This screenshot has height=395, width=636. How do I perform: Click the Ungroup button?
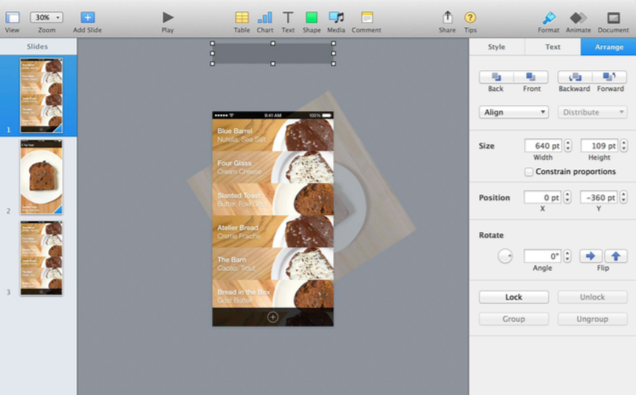[x=592, y=319]
